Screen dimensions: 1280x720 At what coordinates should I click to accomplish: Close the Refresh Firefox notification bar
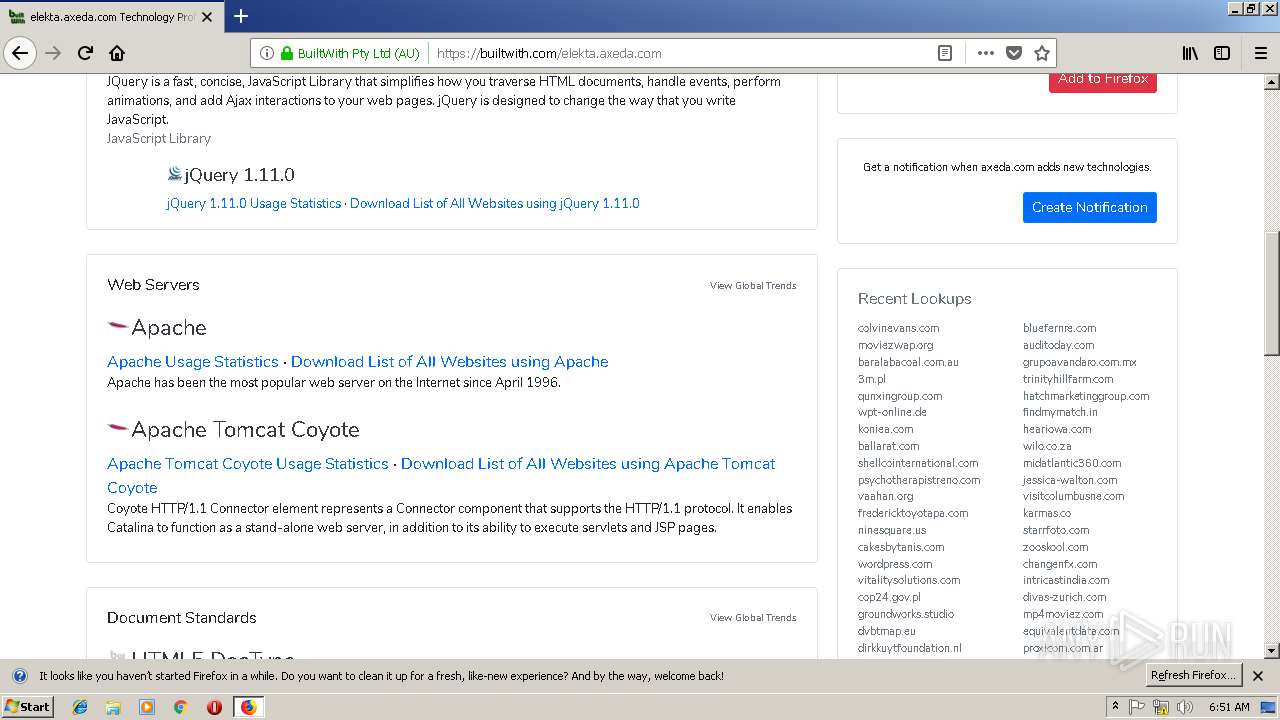point(1258,676)
